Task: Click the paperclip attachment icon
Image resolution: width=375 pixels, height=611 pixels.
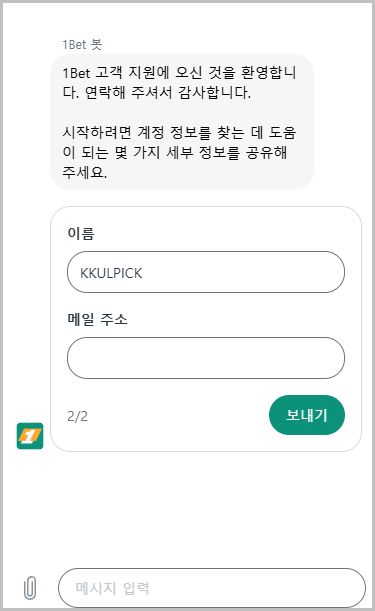Action: point(30,588)
